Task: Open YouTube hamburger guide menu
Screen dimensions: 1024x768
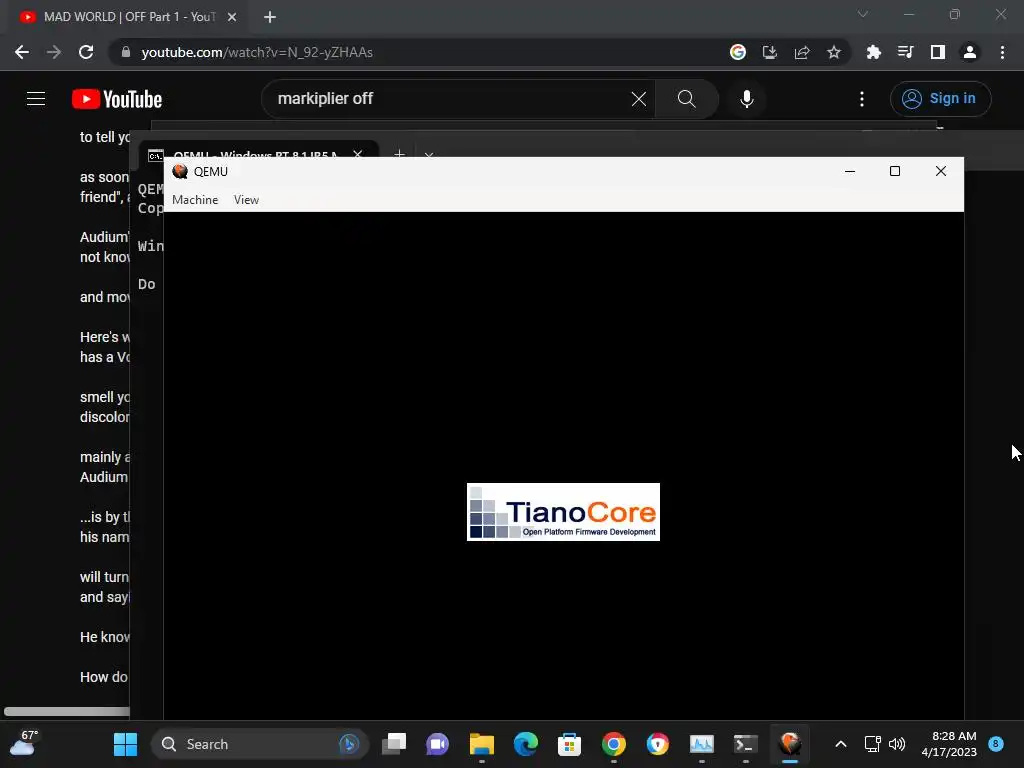Action: pyautogui.click(x=36, y=99)
